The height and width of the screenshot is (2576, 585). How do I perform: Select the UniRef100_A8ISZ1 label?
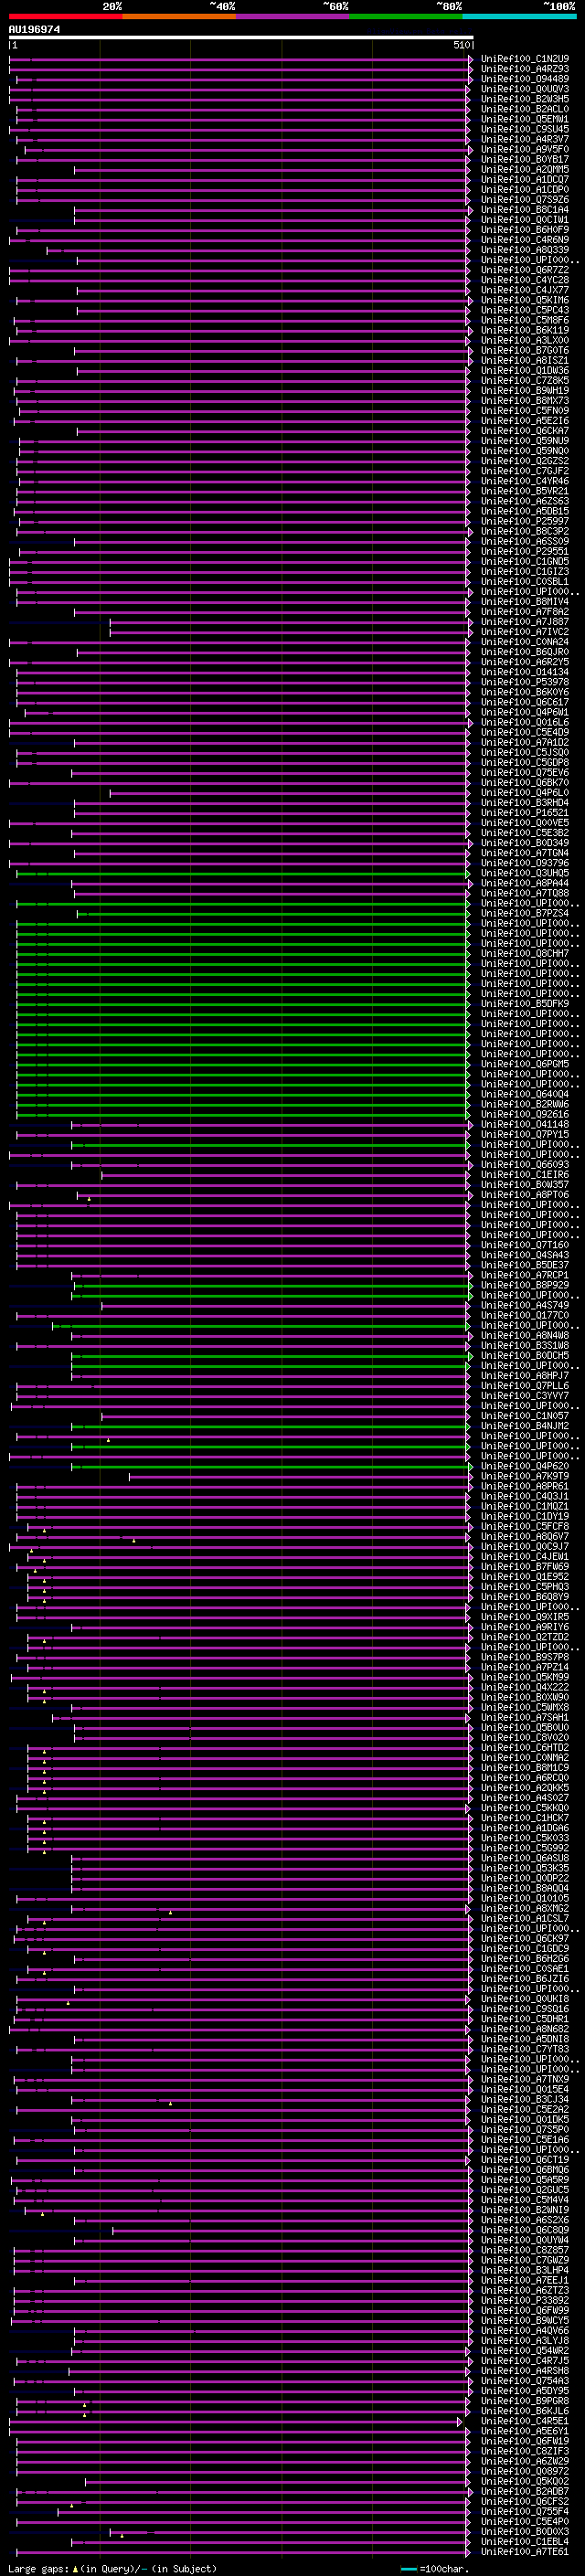pos(525,360)
